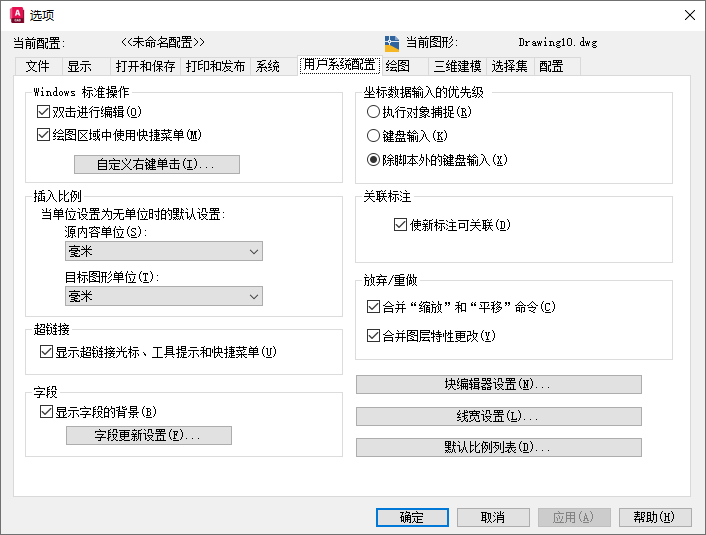Viewport: 706px width, 535px height.
Task: Confirm with the 确定 button
Action: [412, 517]
